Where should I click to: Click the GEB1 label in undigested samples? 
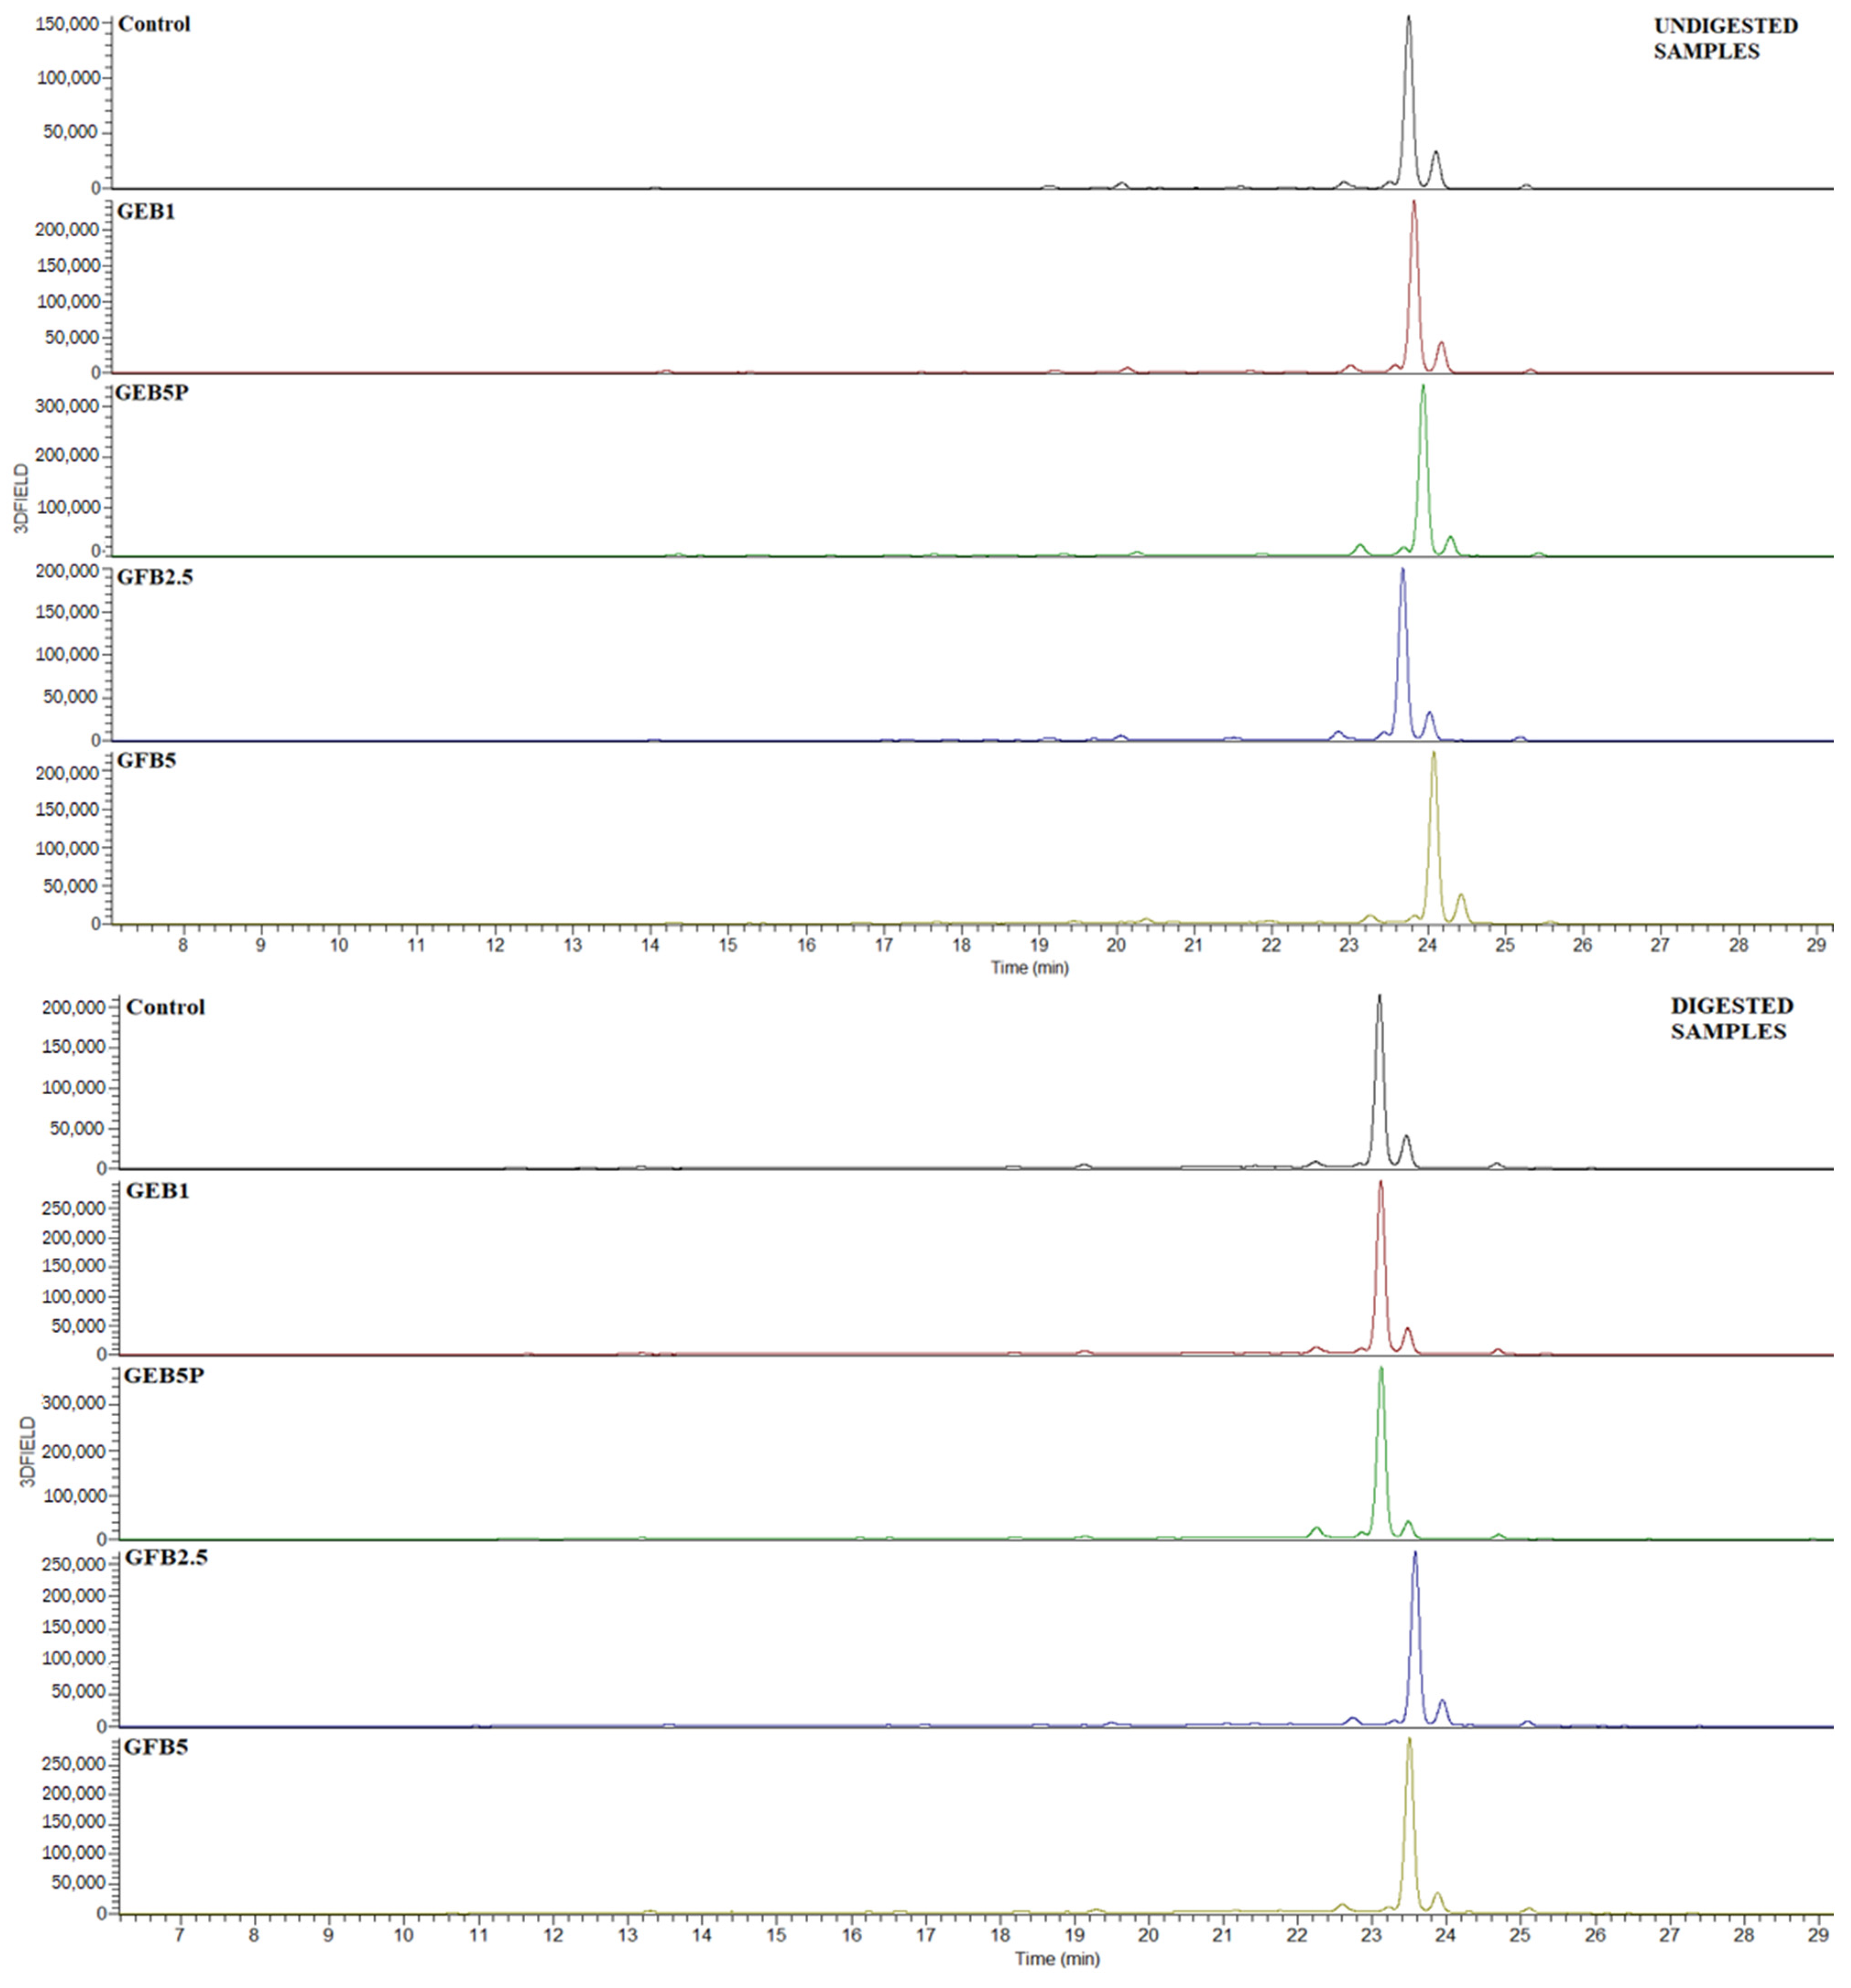[x=146, y=211]
